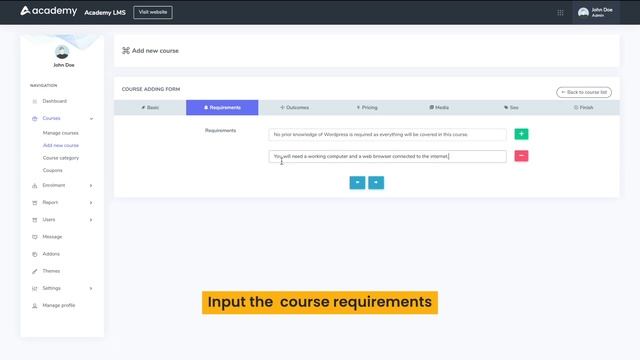This screenshot has width=640, height=360.
Task: Expand the Users submenu arrow
Action: click(91, 220)
